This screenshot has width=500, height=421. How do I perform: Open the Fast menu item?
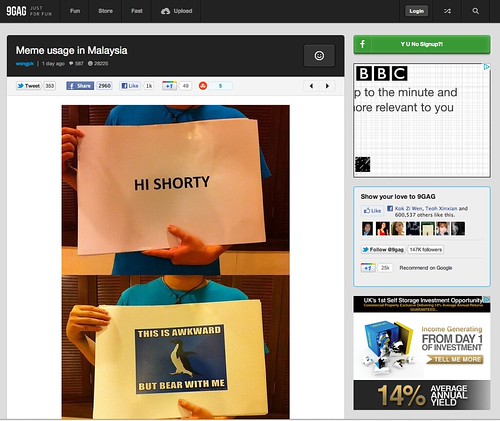137,11
